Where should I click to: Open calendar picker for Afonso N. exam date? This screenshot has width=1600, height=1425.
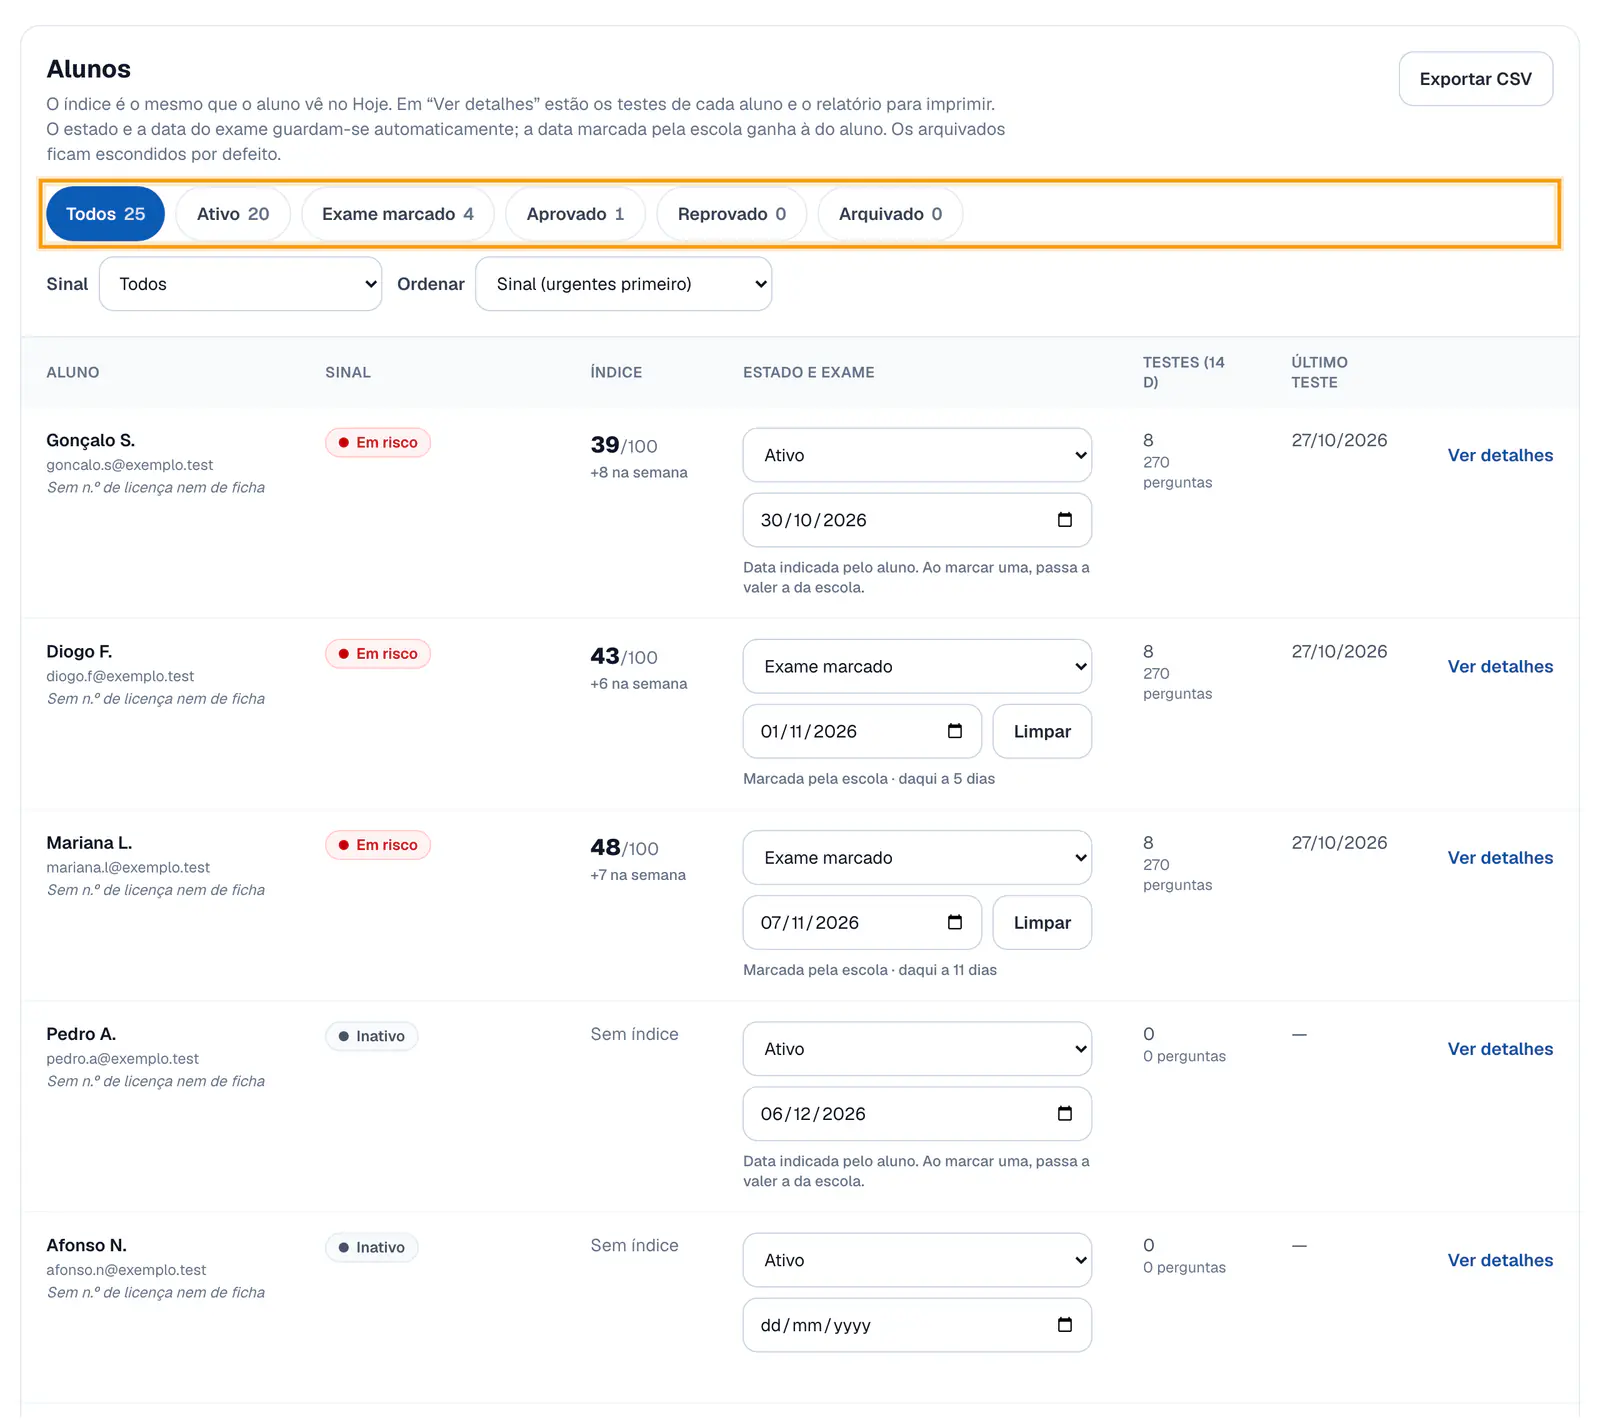(1064, 1325)
